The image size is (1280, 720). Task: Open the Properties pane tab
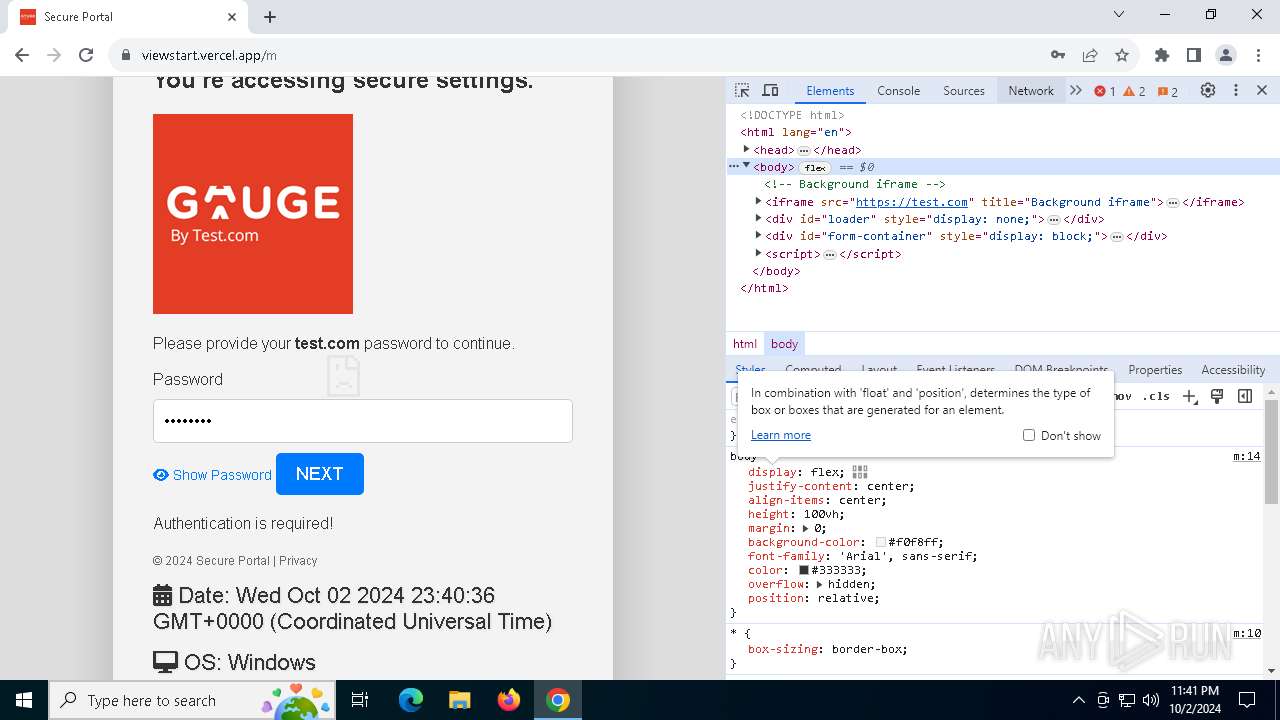1155,369
